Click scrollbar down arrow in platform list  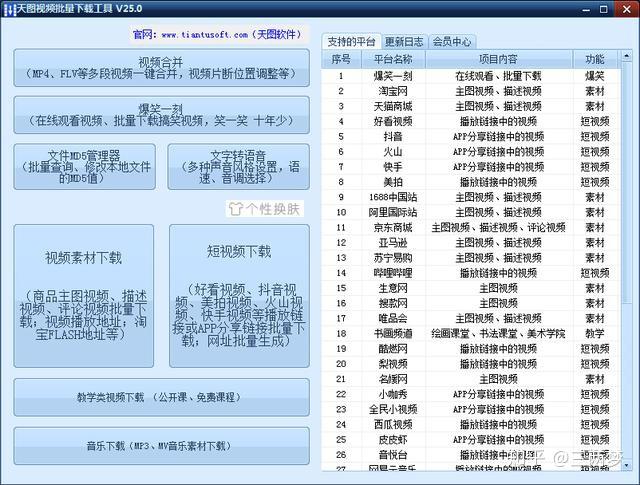pyautogui.click(x=627, y=465)
